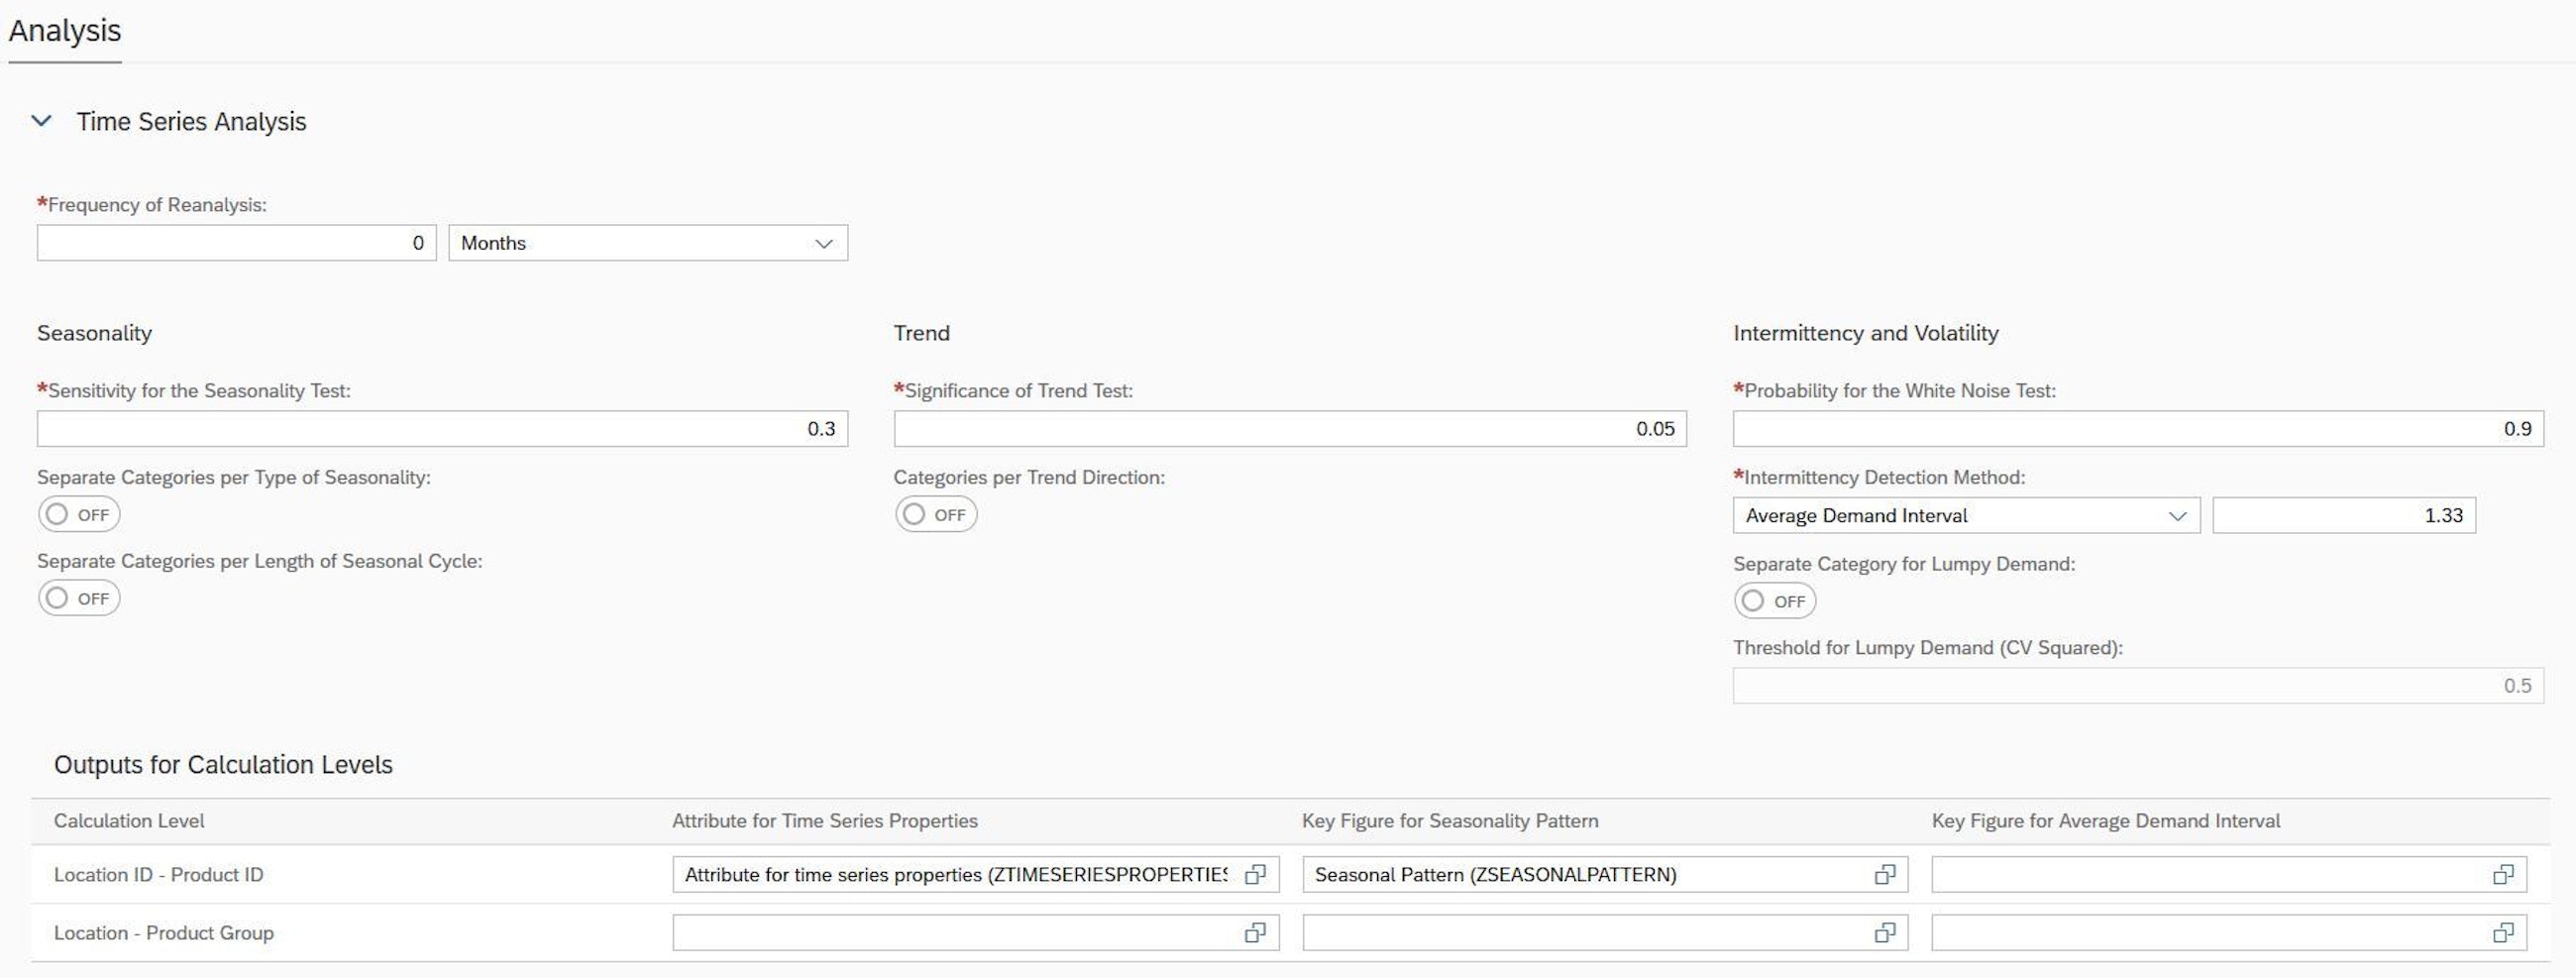Screen dimensions: 2576x978
Task: Open value help for Location - Product Group time series attribute
Action: coord(1254,933)
